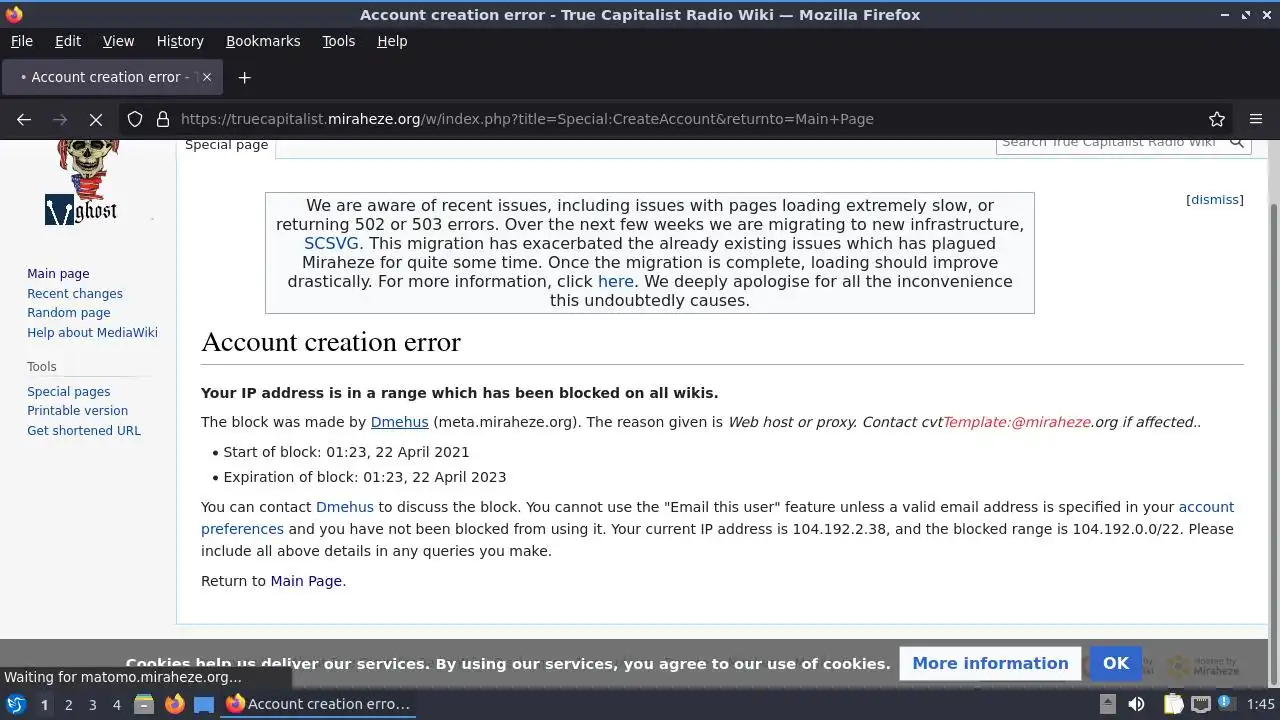The image size is (1280, 720).
Task: Open the Edit menu
Action: pos(68,41)
